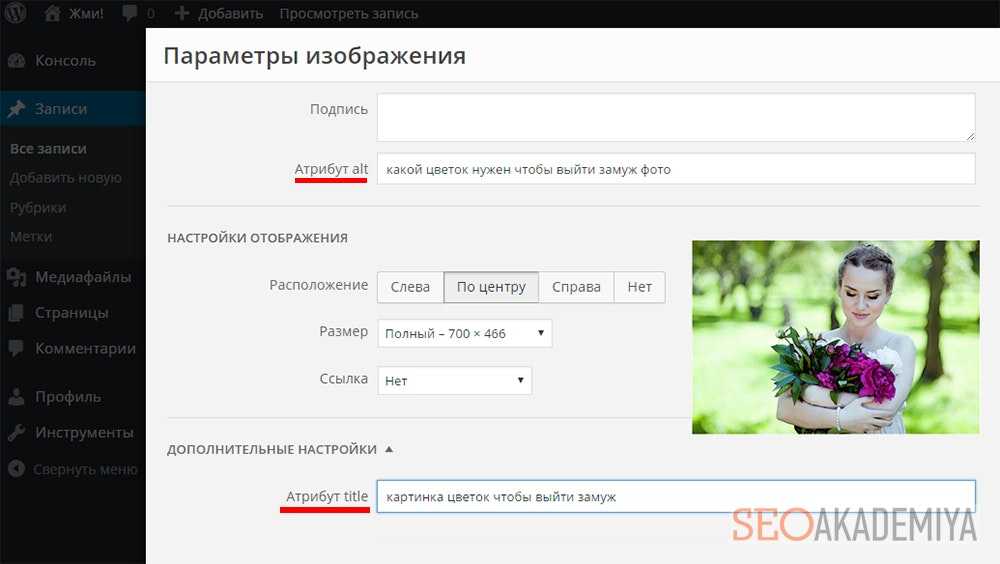Open Комментарии in the sidebar
Image resolution: width=1000 pixels, height=564 pixels.
coord(85,348)
